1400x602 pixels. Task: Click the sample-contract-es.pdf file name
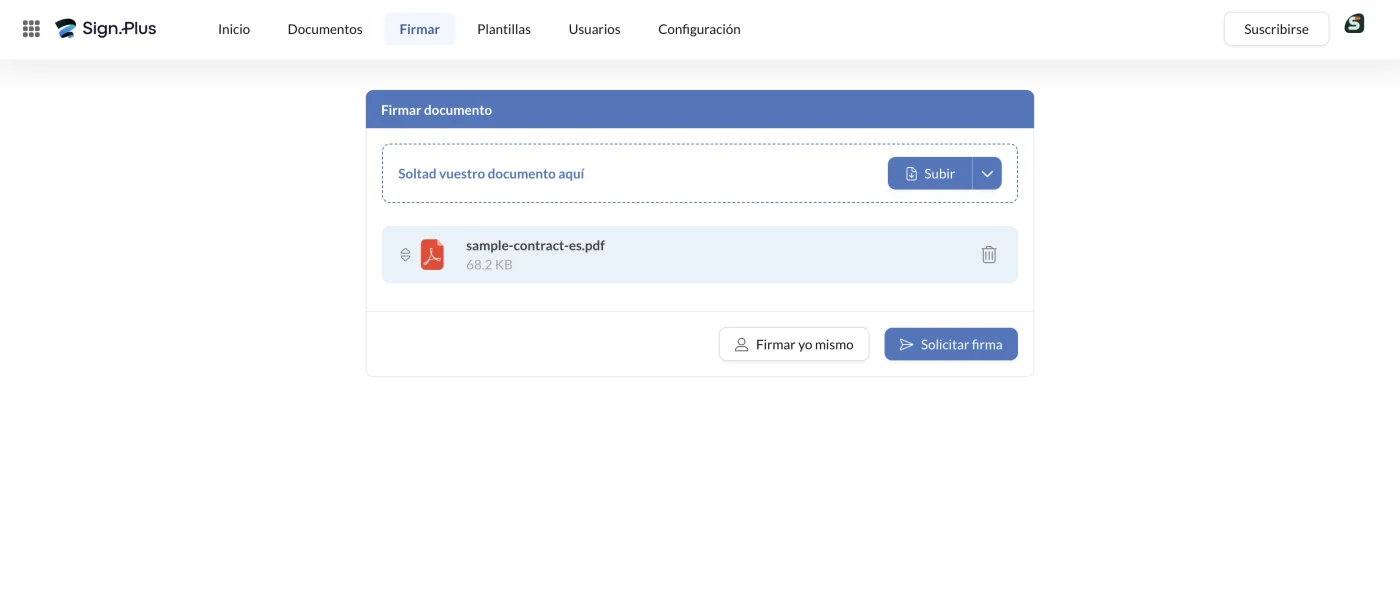(x=535, y=245)
